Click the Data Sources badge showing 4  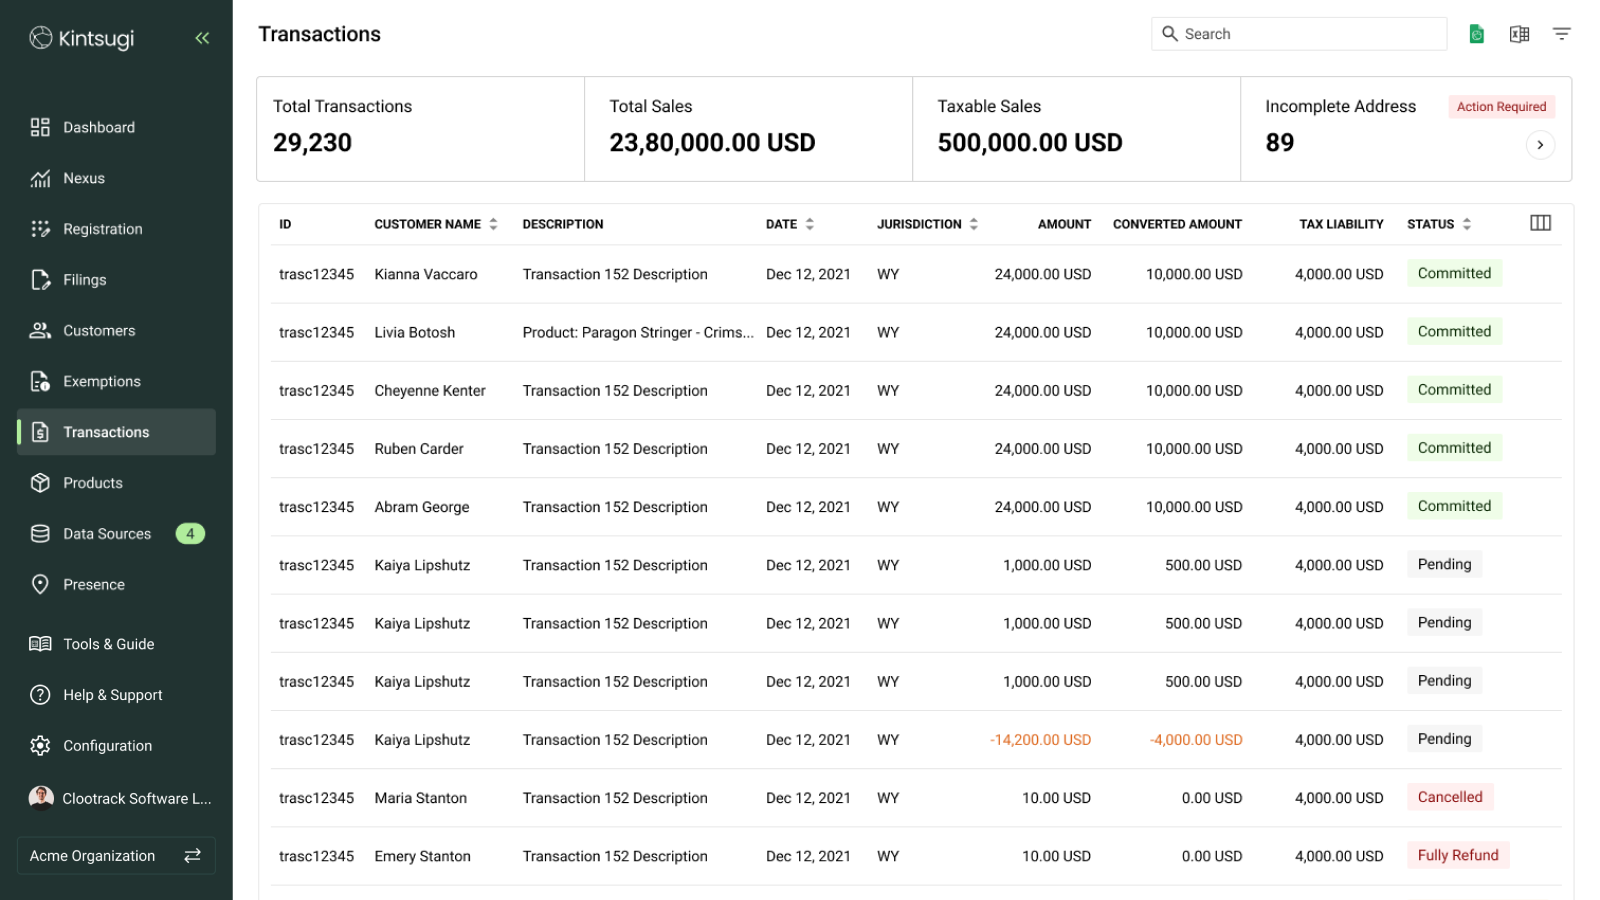(x=190, y=534)
